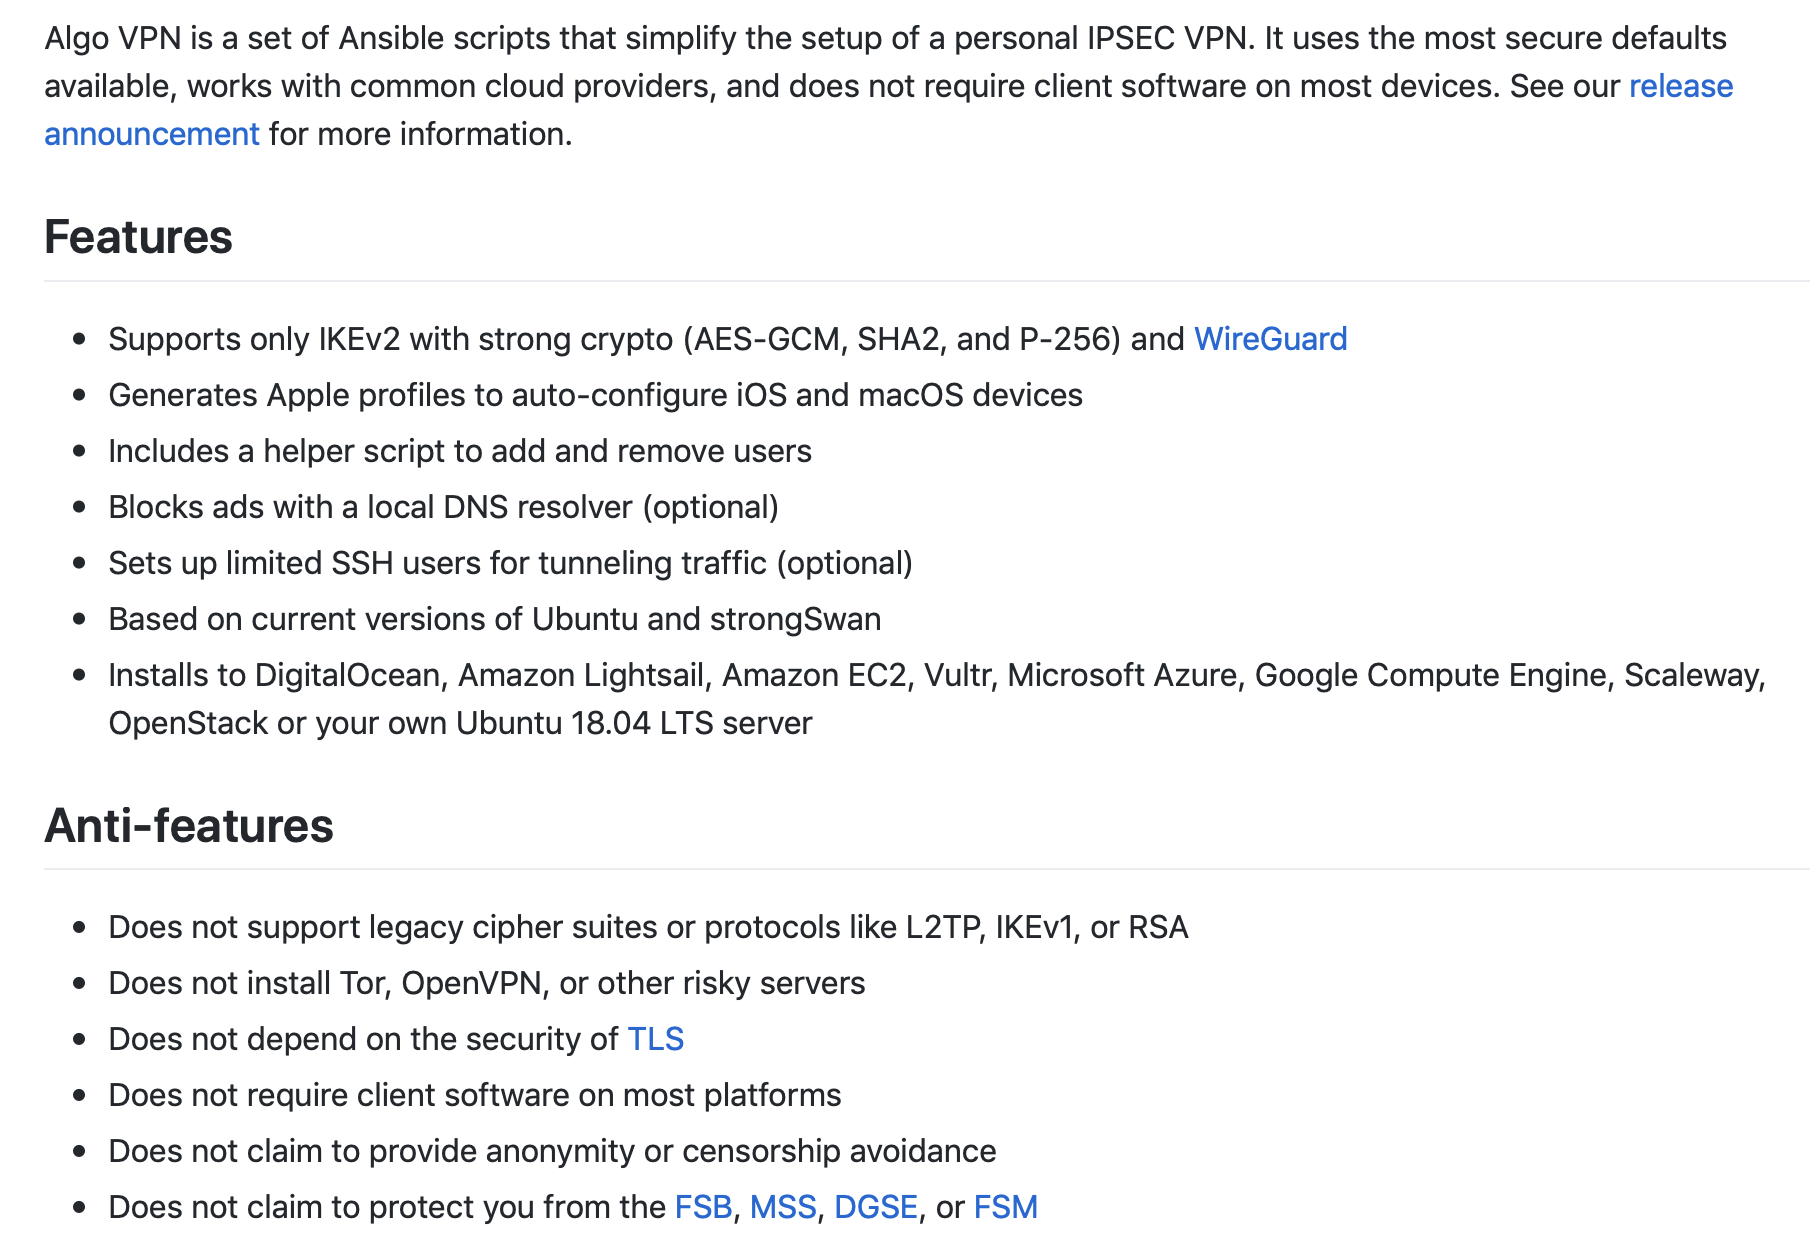Follow the FSB link
Viewport: 1810px width, 1252px height.
[703, 1207]
